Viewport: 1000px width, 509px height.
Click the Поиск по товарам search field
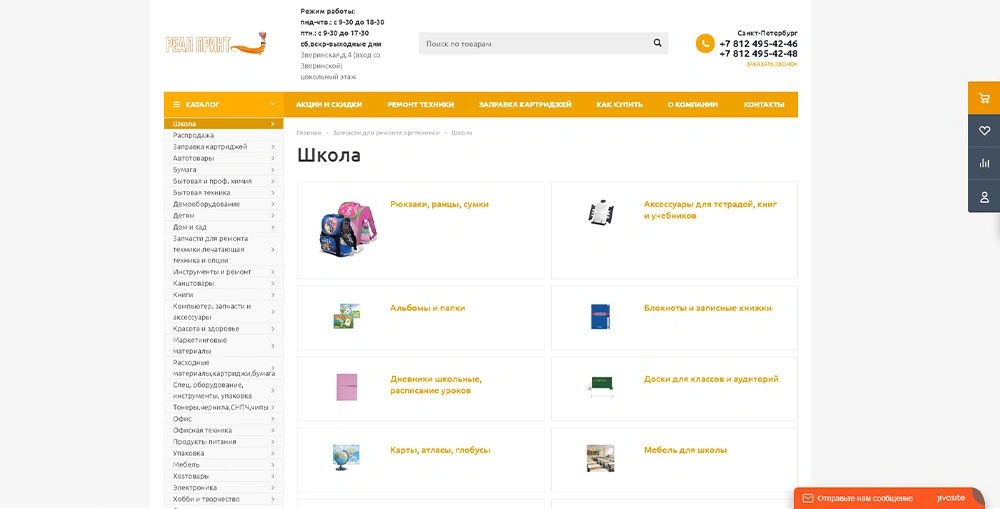point(534,43)
